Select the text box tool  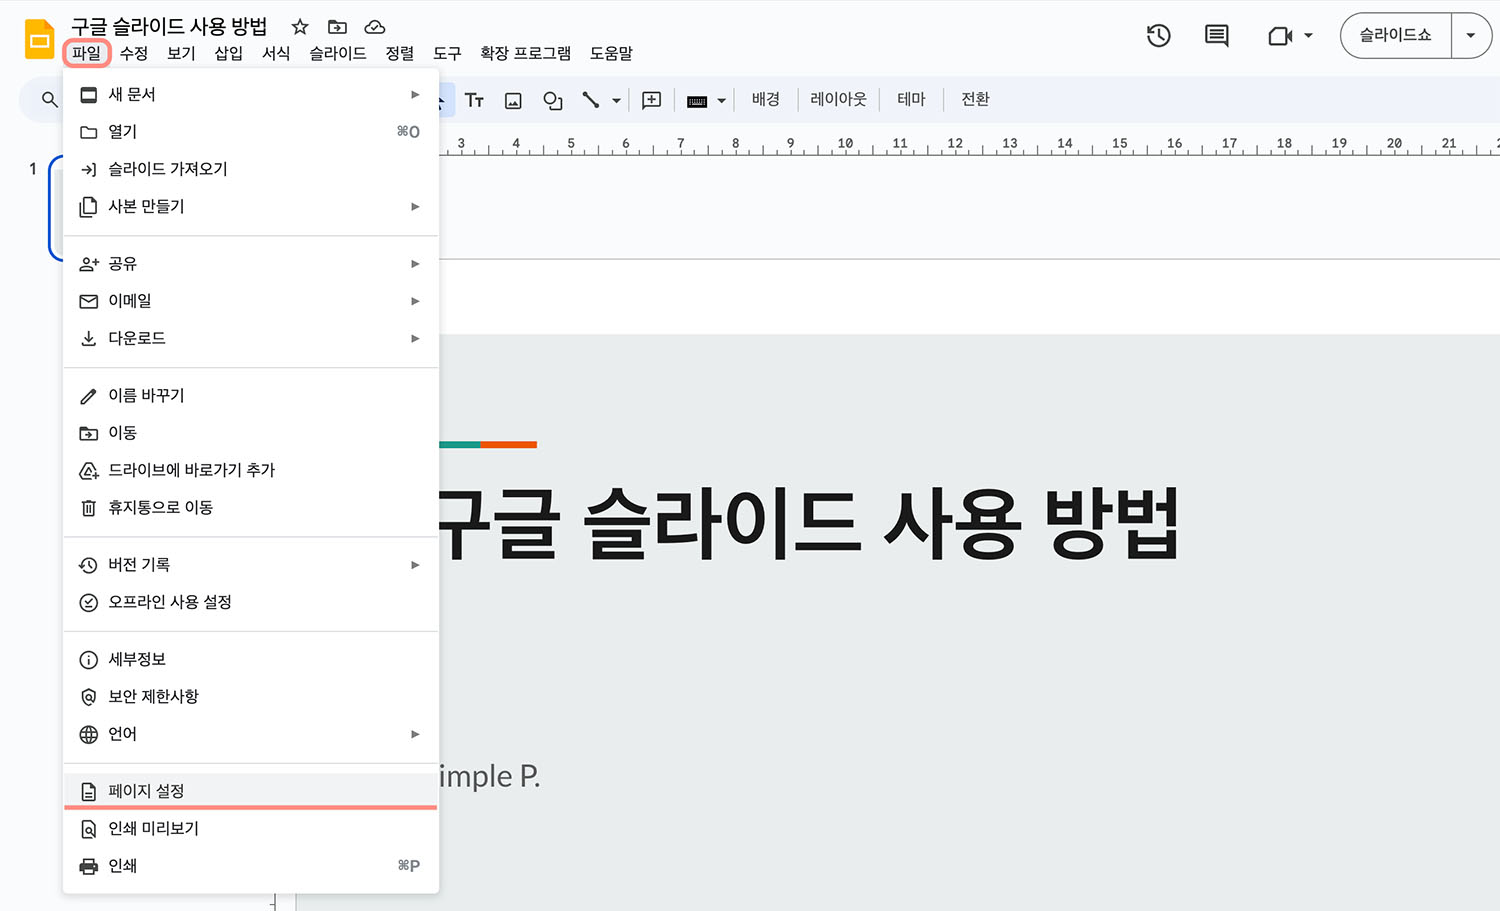474,100
